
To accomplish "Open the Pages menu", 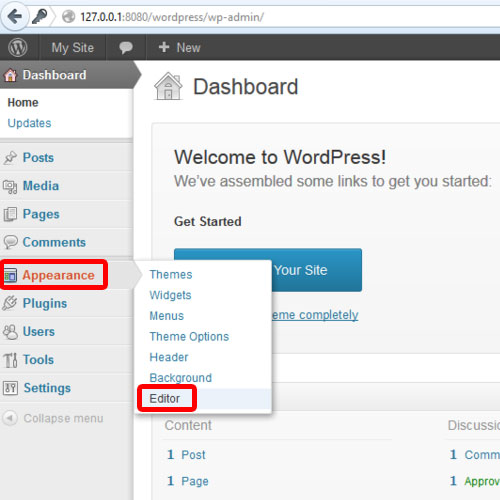I will (41, 214).
